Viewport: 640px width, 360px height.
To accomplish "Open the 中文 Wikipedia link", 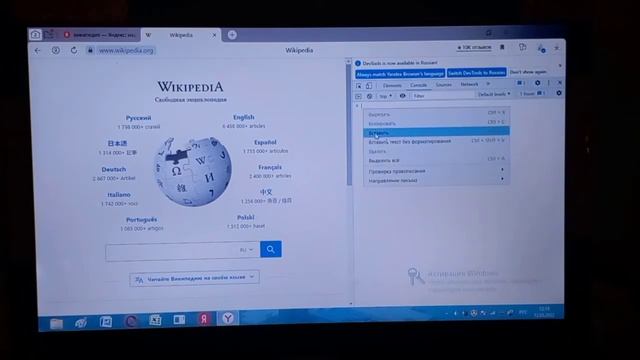I will tap(266, 192).
